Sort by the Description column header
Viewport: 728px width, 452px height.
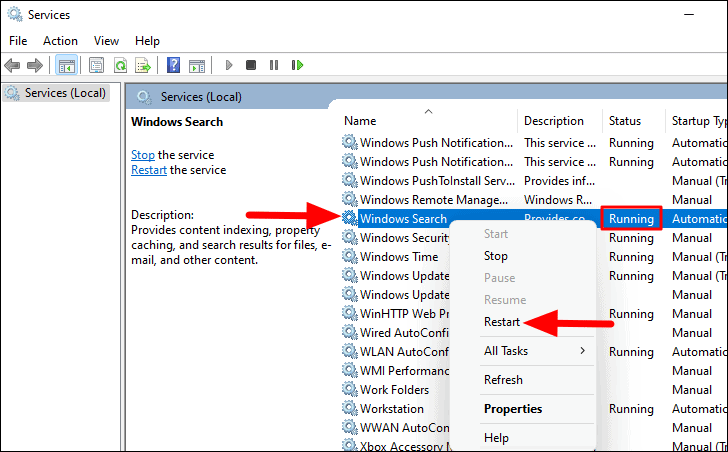point(554,121)
